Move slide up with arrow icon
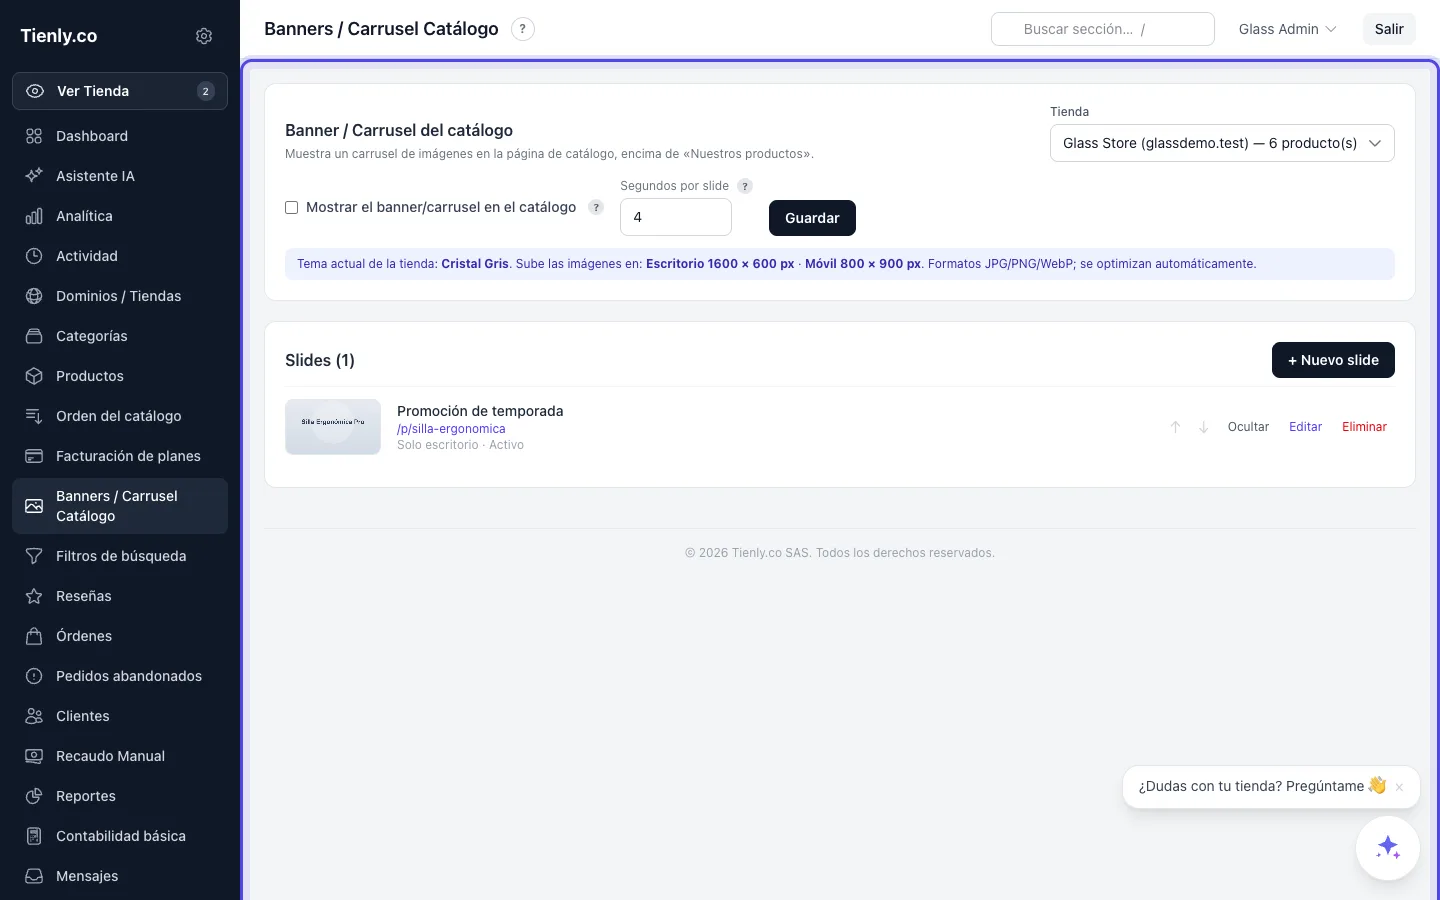Image resolution: width=1440 pixels, height=900 pixels. 1176,427
